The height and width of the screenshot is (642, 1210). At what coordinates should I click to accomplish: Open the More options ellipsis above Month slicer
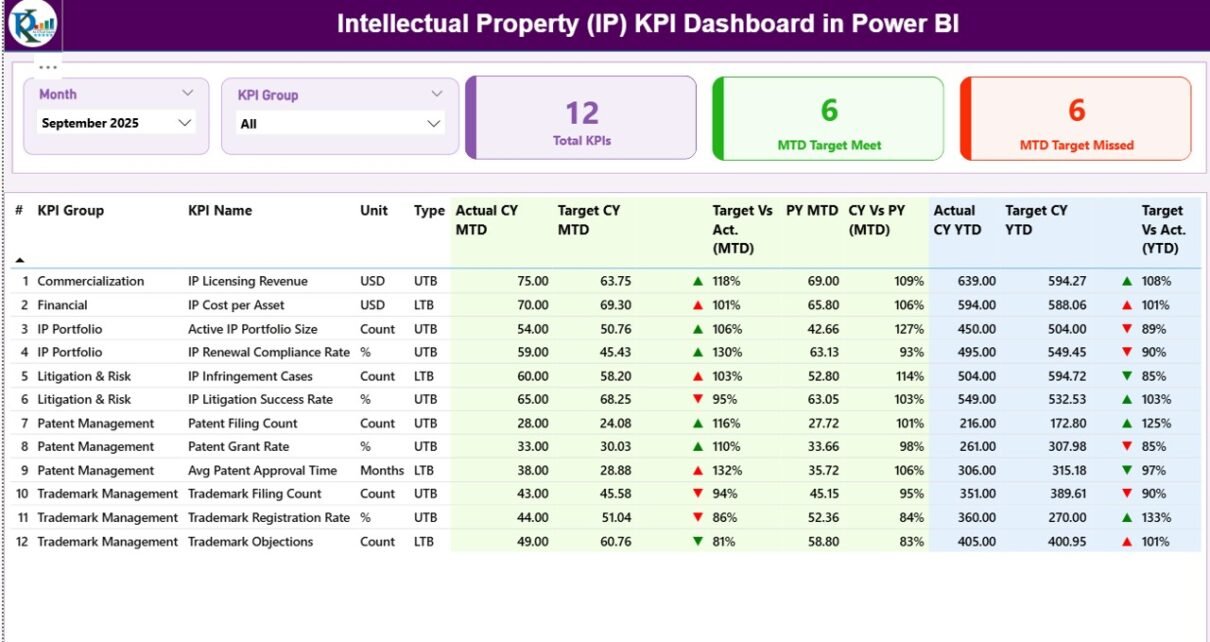tap(47, 67)
